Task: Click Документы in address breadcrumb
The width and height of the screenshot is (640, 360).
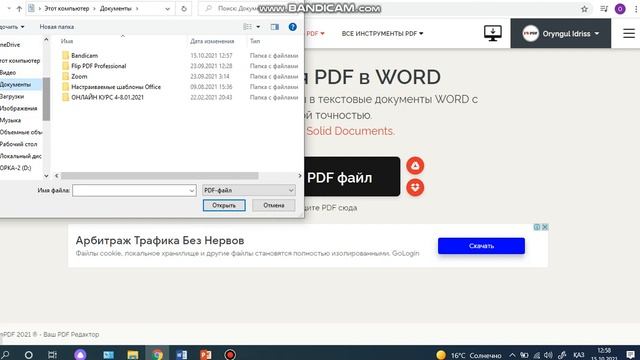Action: click(x=116, y=9)
